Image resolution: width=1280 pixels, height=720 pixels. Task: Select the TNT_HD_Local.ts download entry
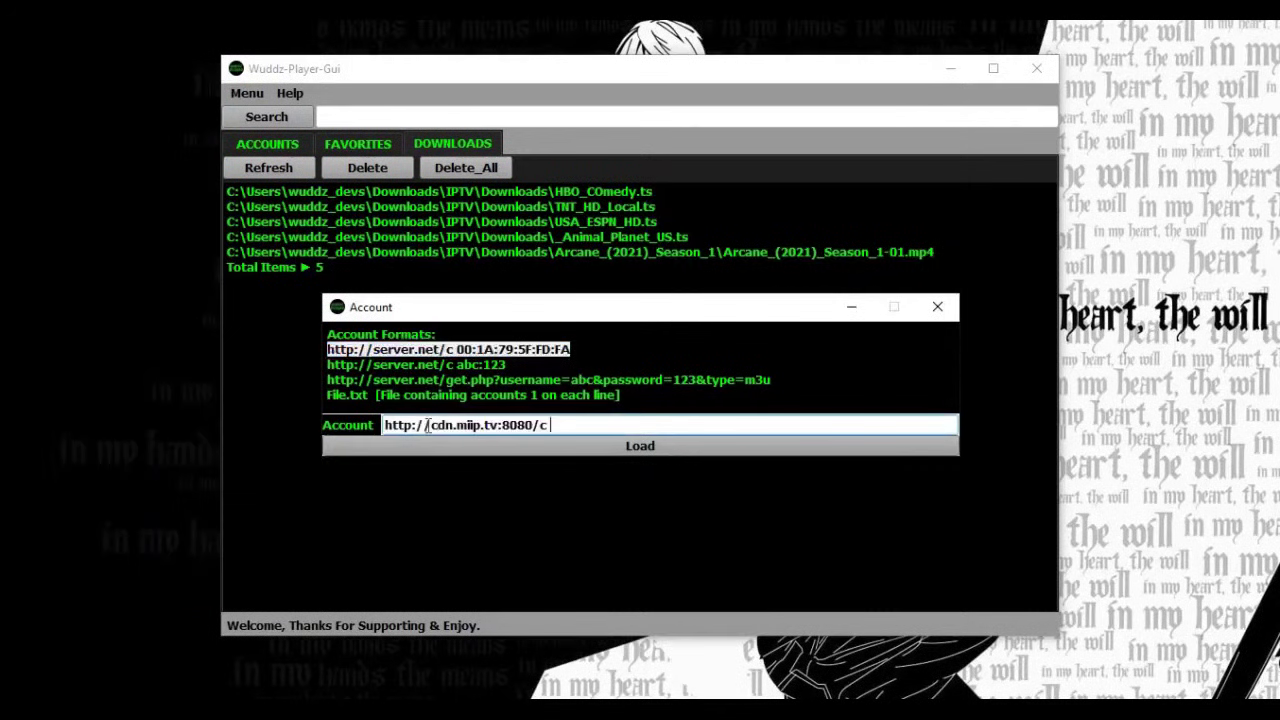pyautogui.click(x=441, y=206)
